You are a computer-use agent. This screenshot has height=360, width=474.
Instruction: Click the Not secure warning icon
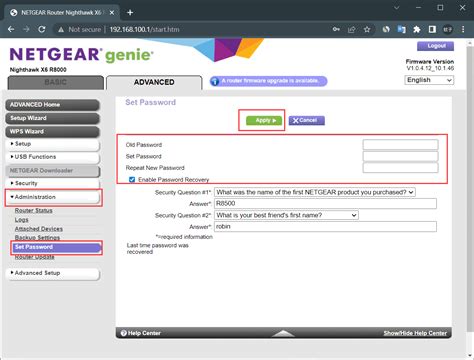click(x=61, y=30)
